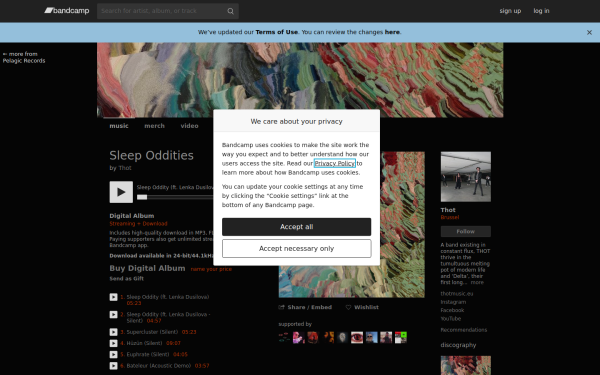
Task: Click Send as Gift
Action: tap(127, 279)
